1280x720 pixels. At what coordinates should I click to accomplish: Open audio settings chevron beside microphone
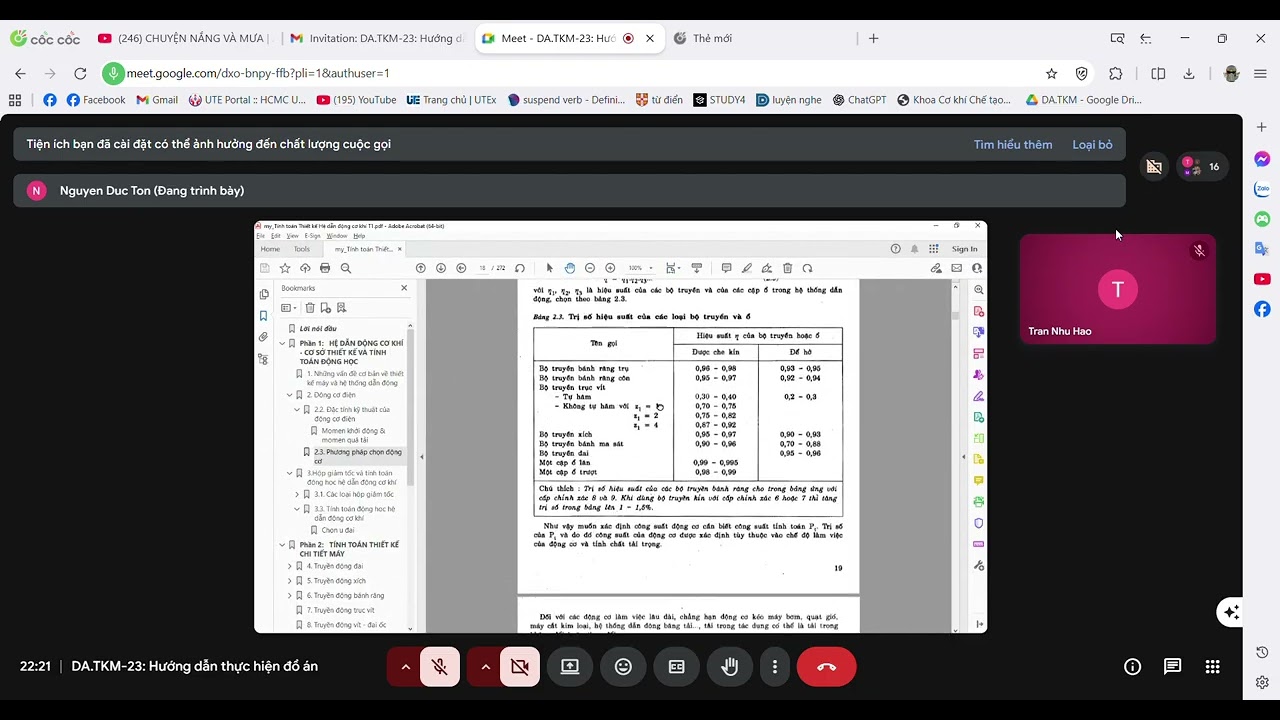pos(405,667)
